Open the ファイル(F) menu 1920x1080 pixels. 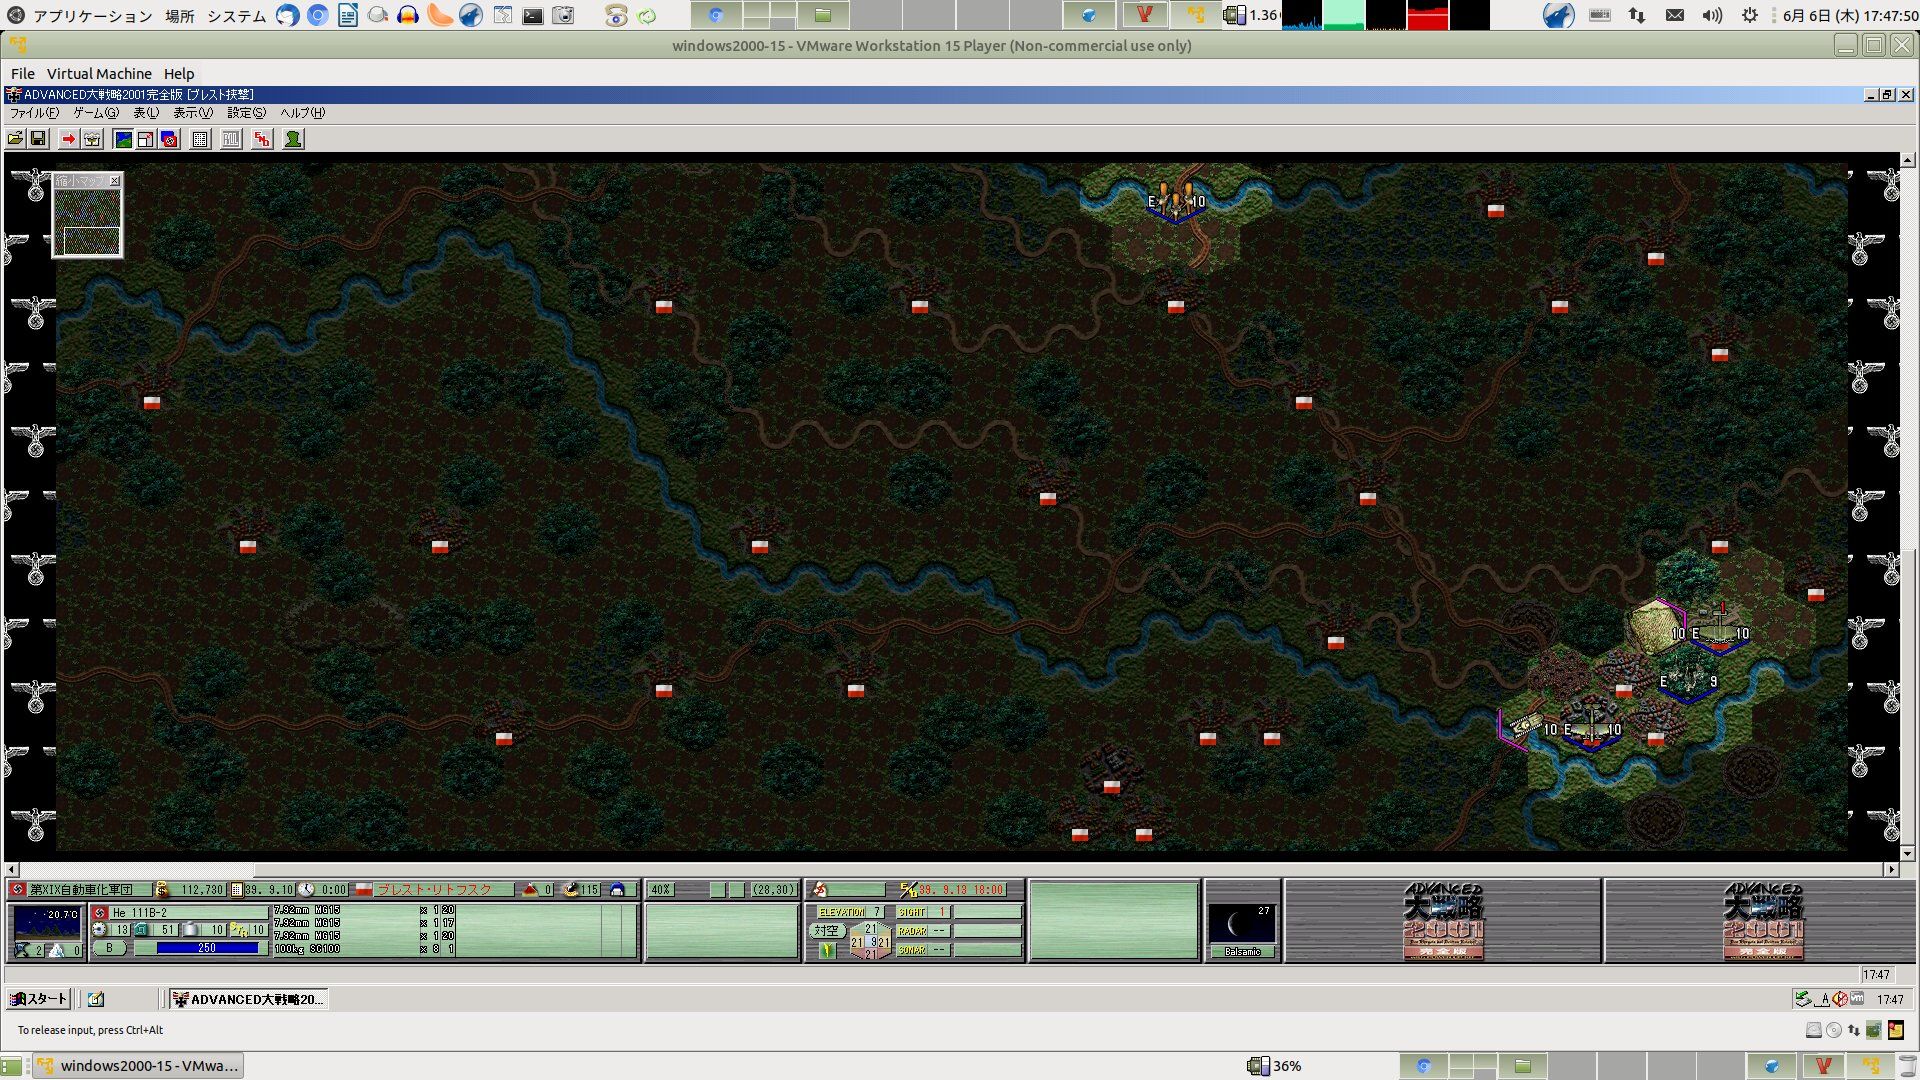[34, 113]
